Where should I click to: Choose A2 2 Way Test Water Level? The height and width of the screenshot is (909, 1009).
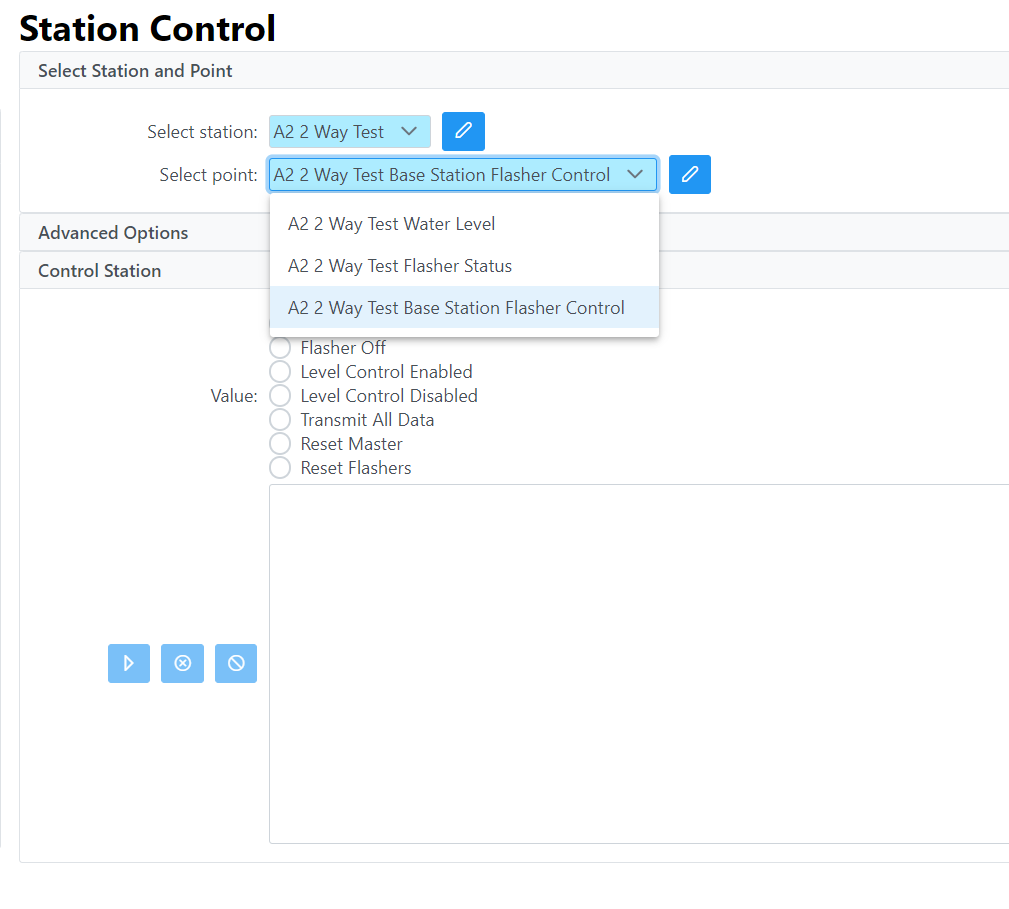tap(391, 224)
